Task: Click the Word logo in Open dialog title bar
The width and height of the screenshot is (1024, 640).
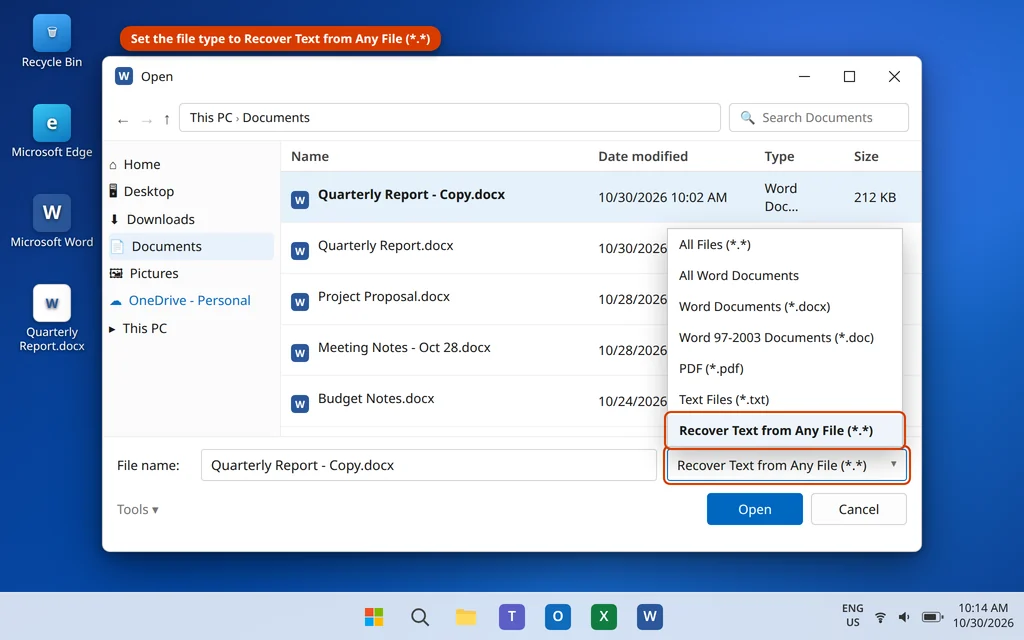Action: [124, 76]
